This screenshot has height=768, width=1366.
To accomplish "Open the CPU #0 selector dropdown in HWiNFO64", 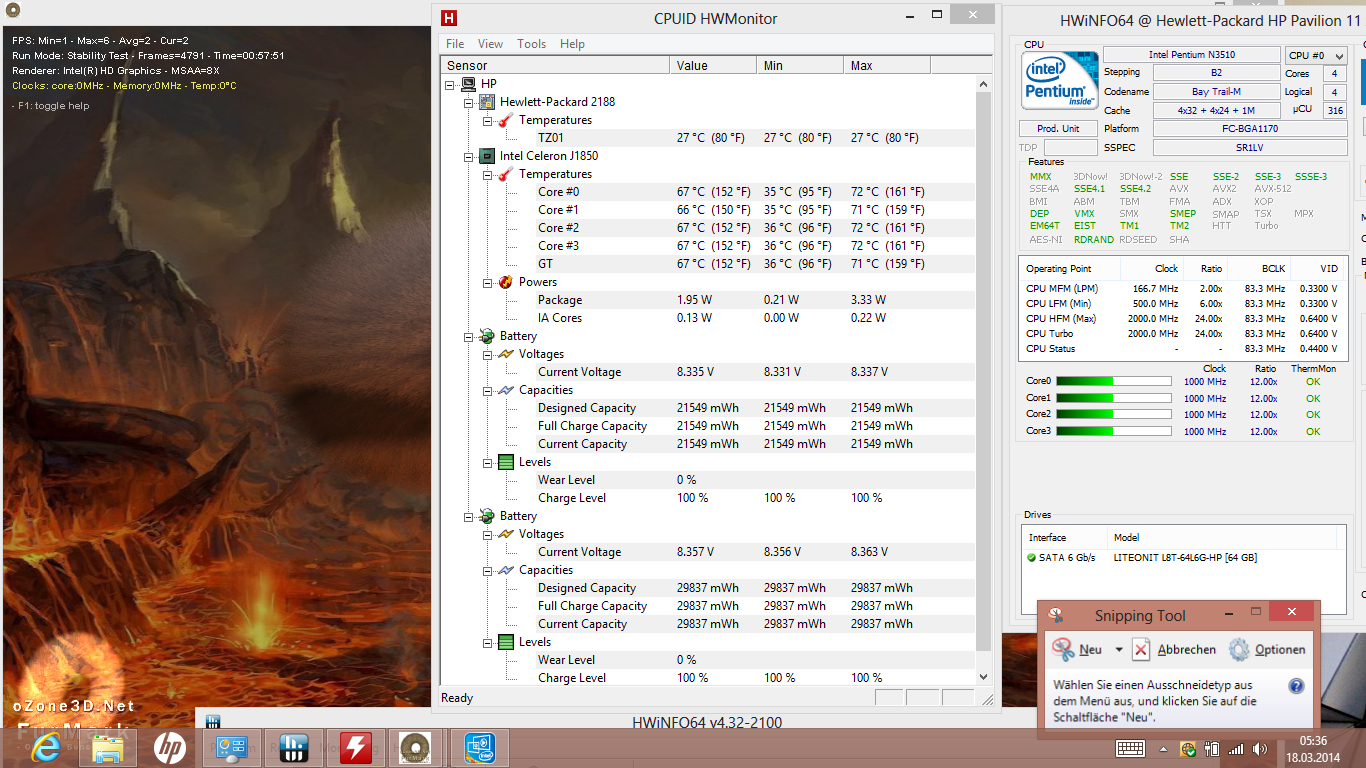I will point(1315,56).
